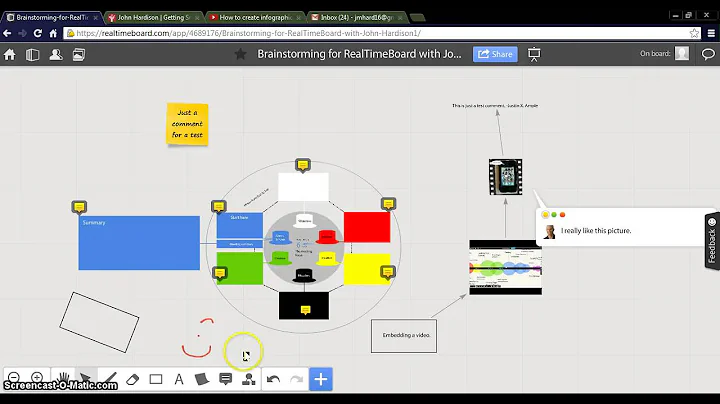Open the comment marker in black box
This screenshot has height=404, width=720.
pyautogui.click(x=305, y=310)
